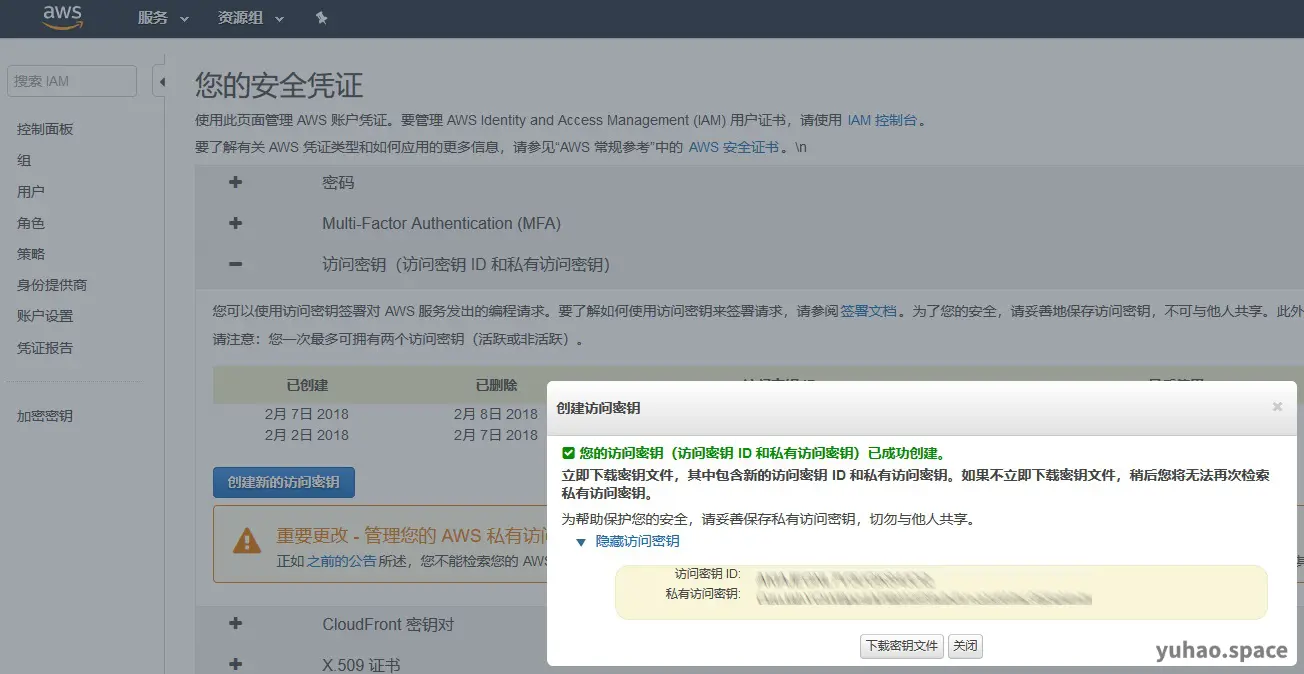Click the AWS home logo
Image resolution: width=1304 pixels, height=674 pixels.
tap(62, 17)
